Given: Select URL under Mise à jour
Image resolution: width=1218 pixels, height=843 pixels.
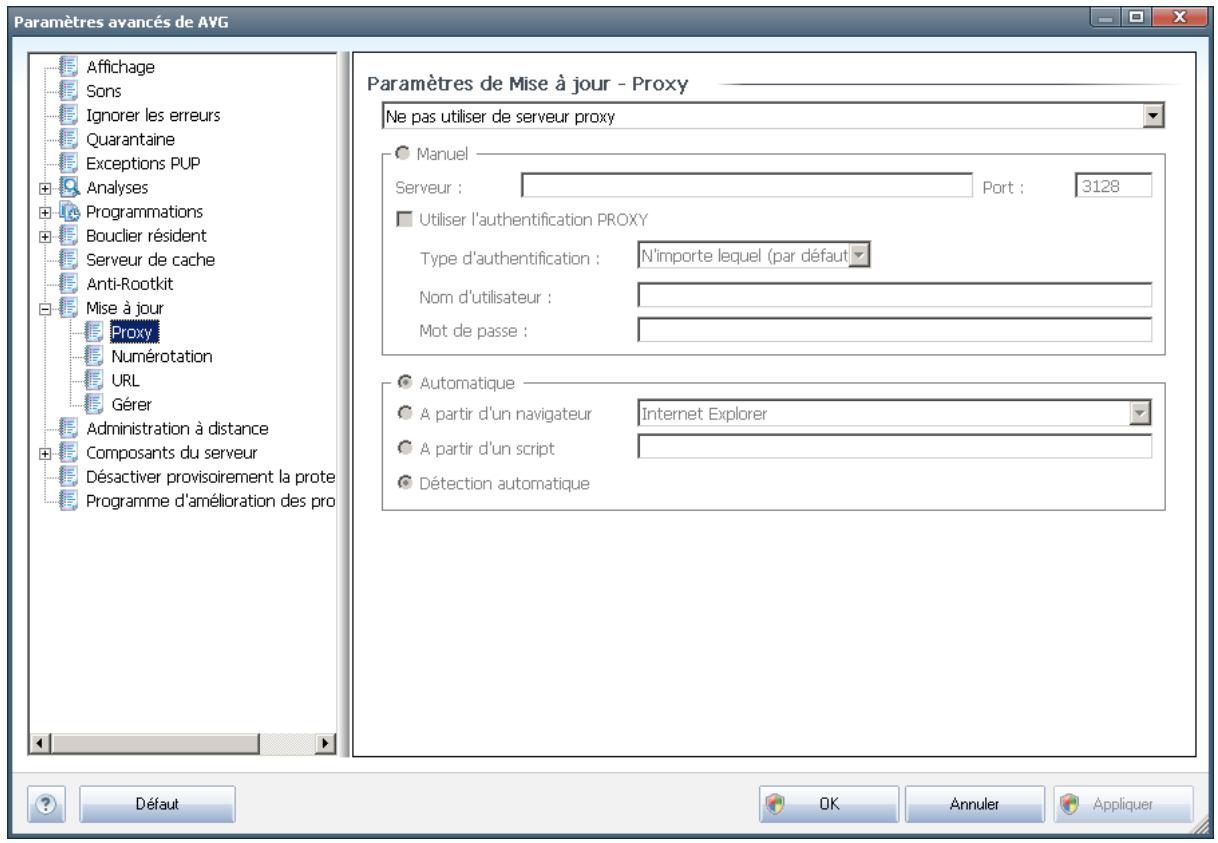Looking at the screenshot, I should click(x=125, y=379).
